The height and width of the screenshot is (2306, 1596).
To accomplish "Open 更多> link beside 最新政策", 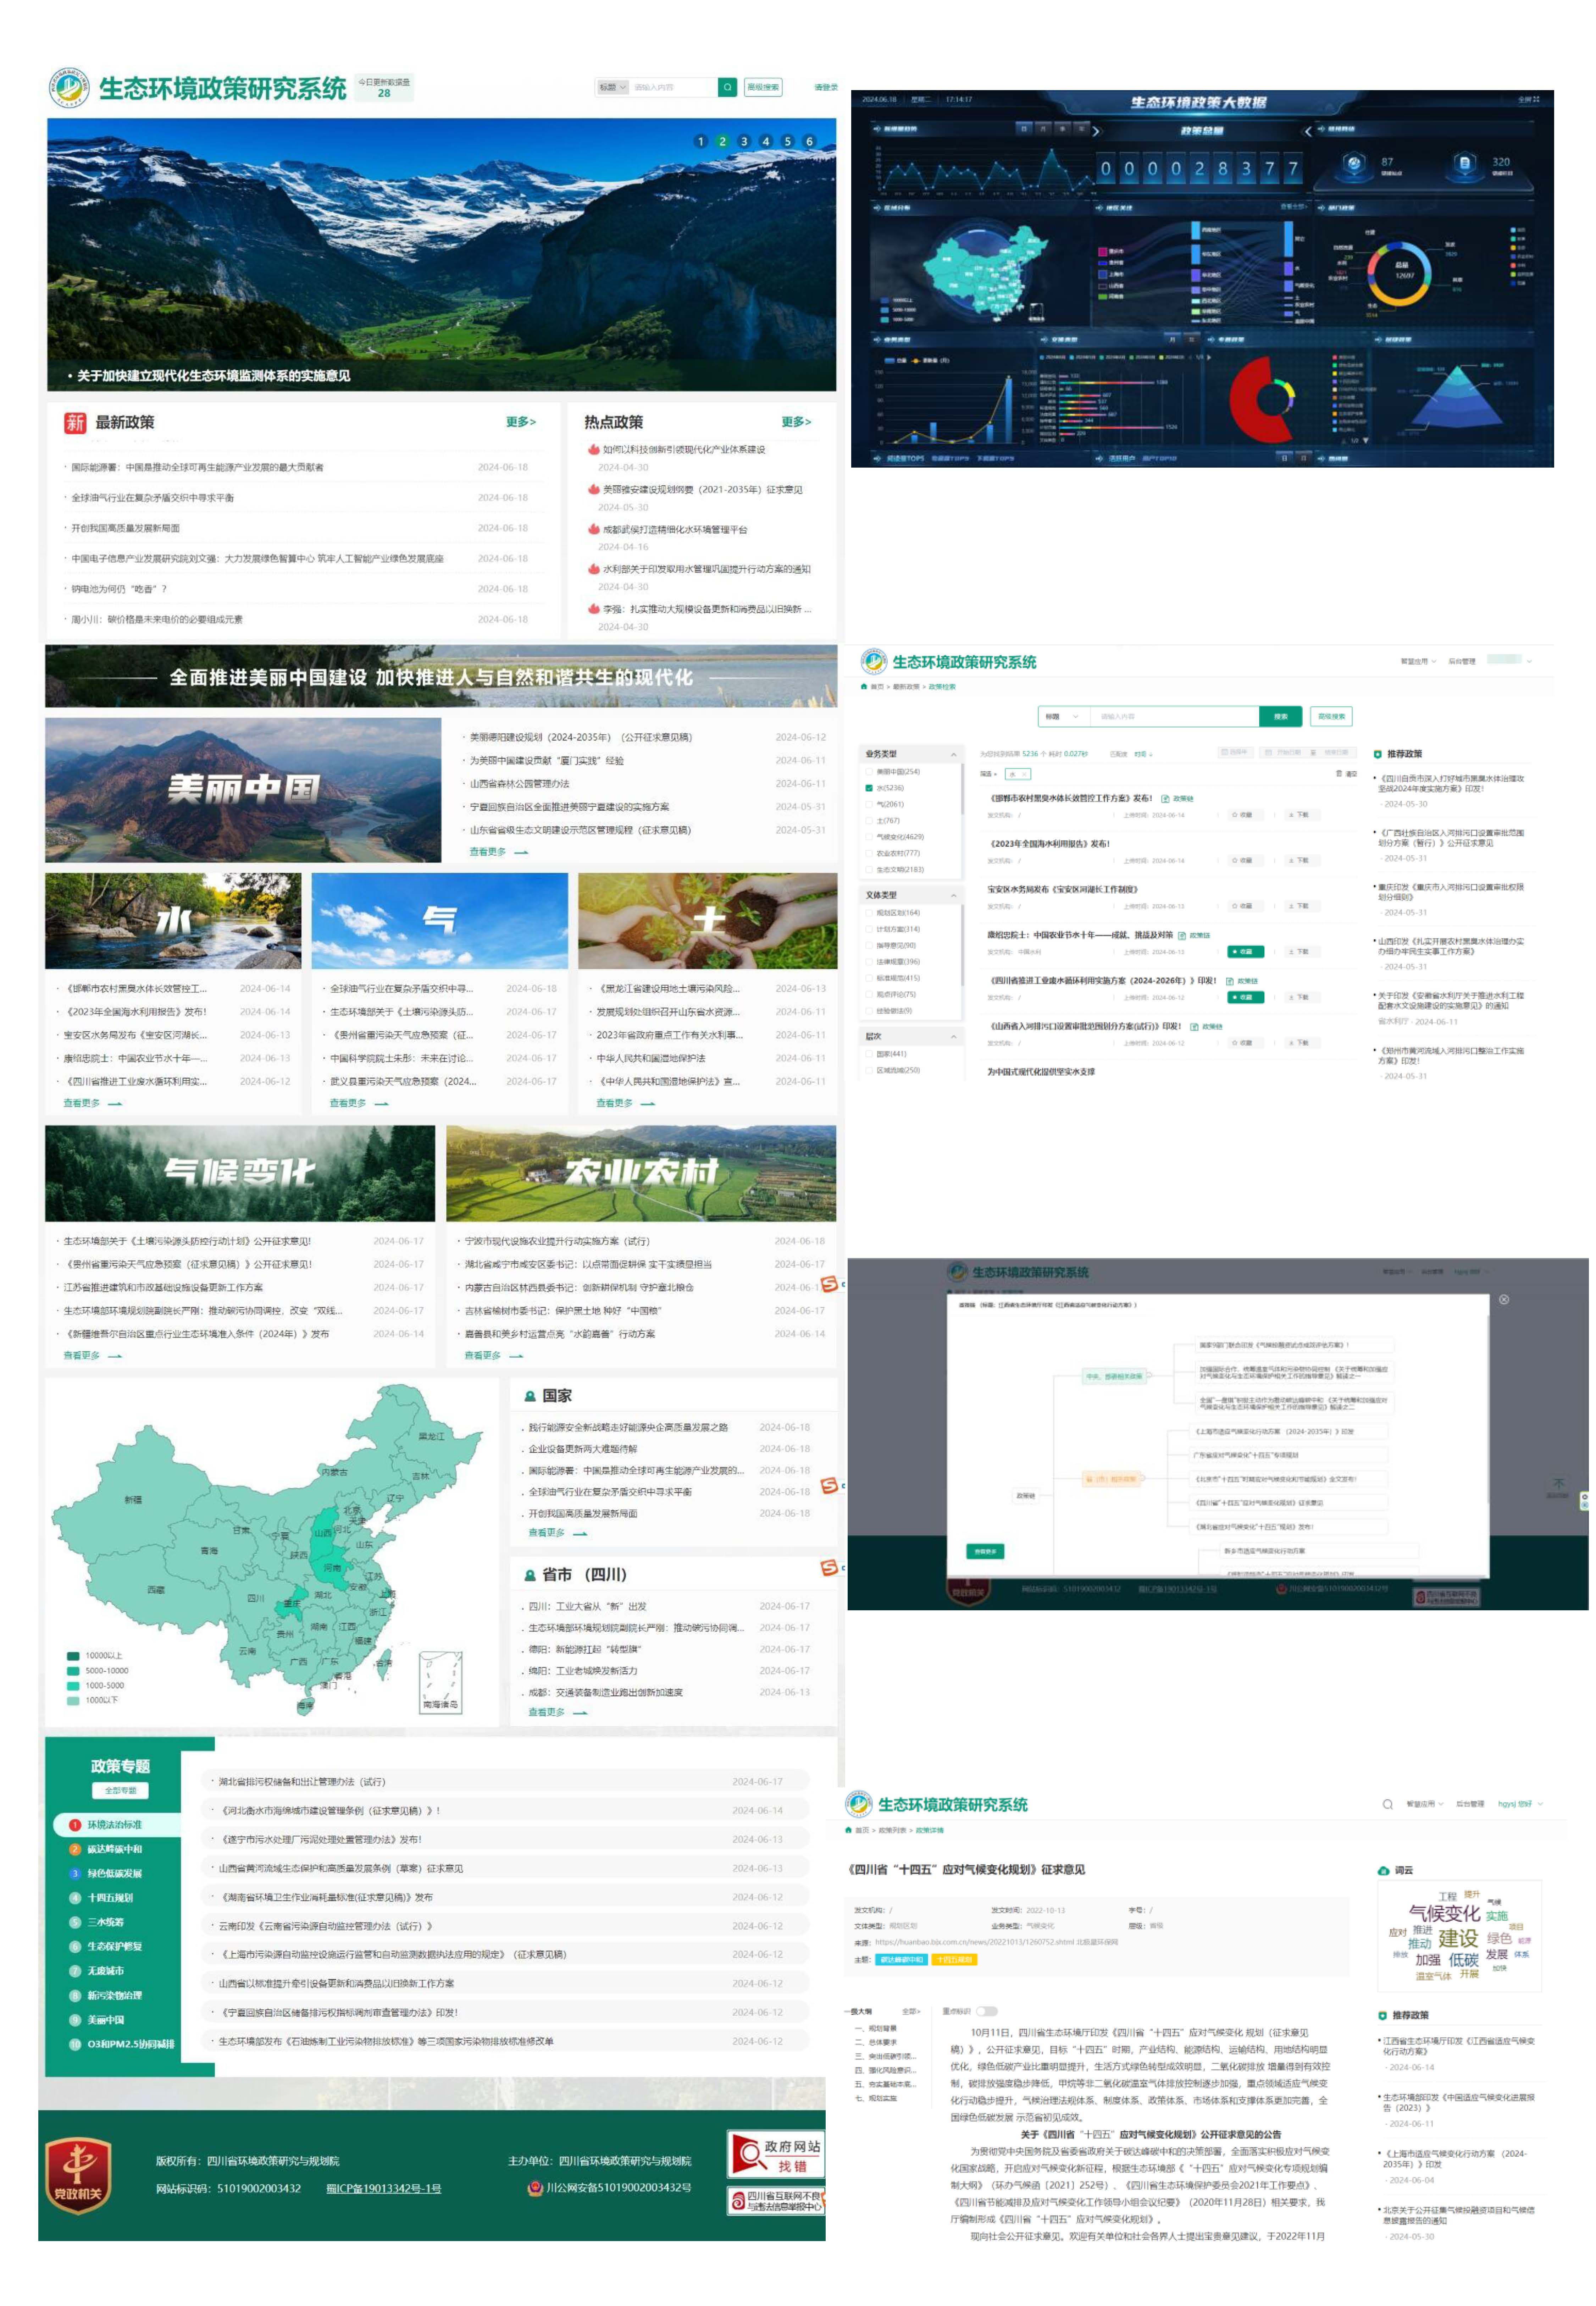I will [x=521, y=422].
